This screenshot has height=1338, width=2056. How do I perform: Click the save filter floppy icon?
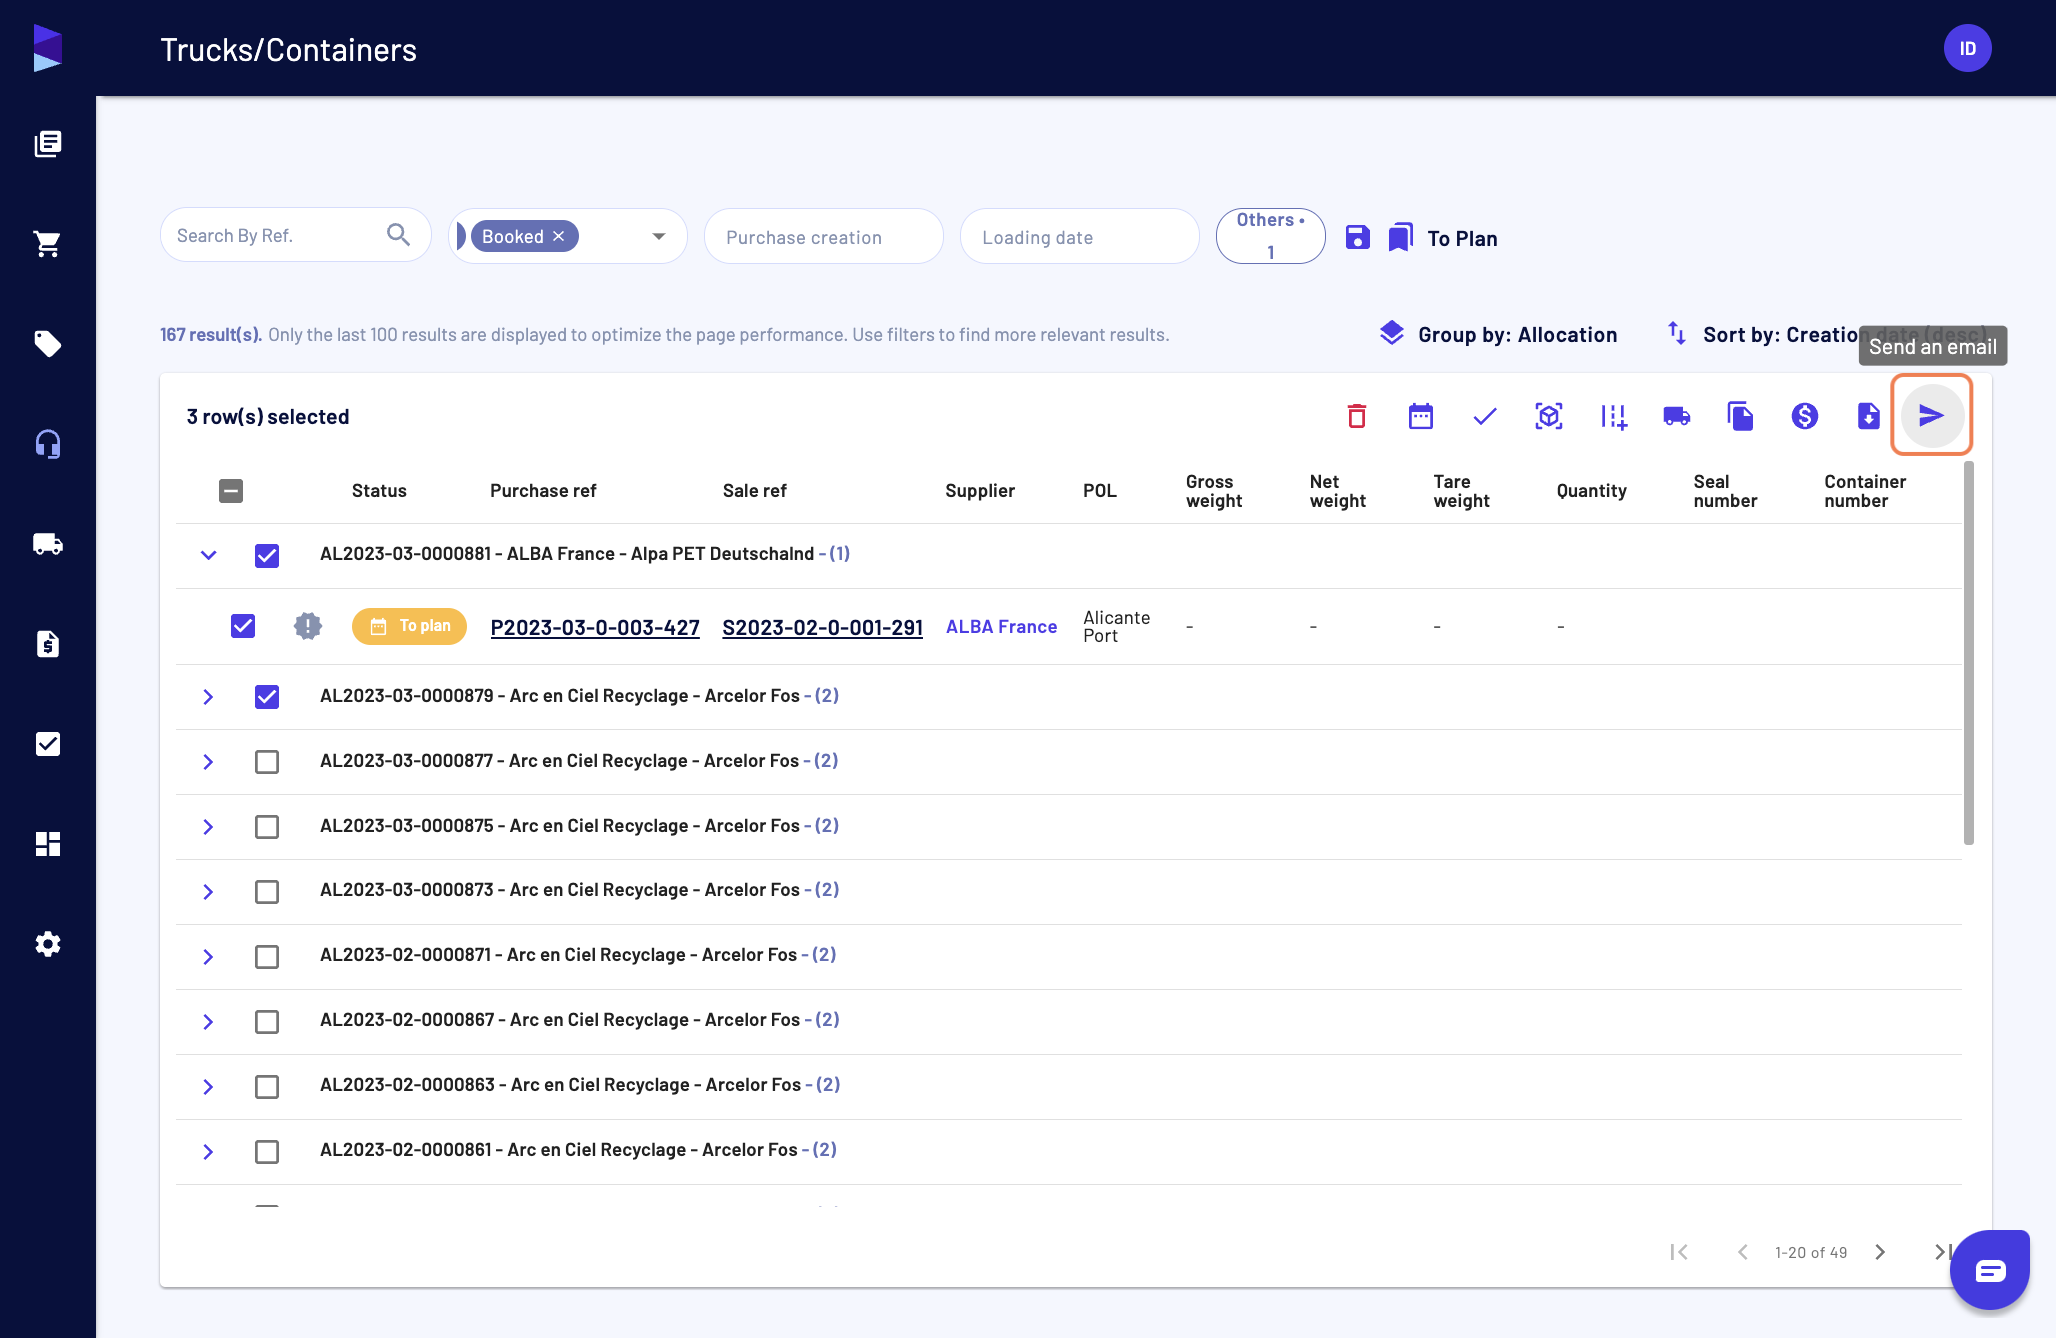[1357, 237]
